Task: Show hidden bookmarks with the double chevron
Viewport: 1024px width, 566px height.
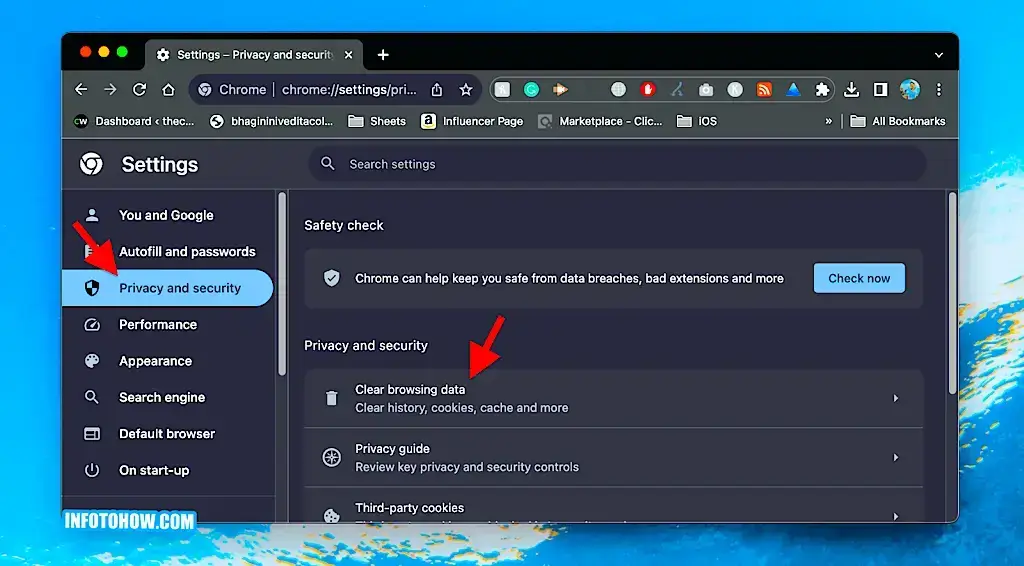Action: pos(829,121)
